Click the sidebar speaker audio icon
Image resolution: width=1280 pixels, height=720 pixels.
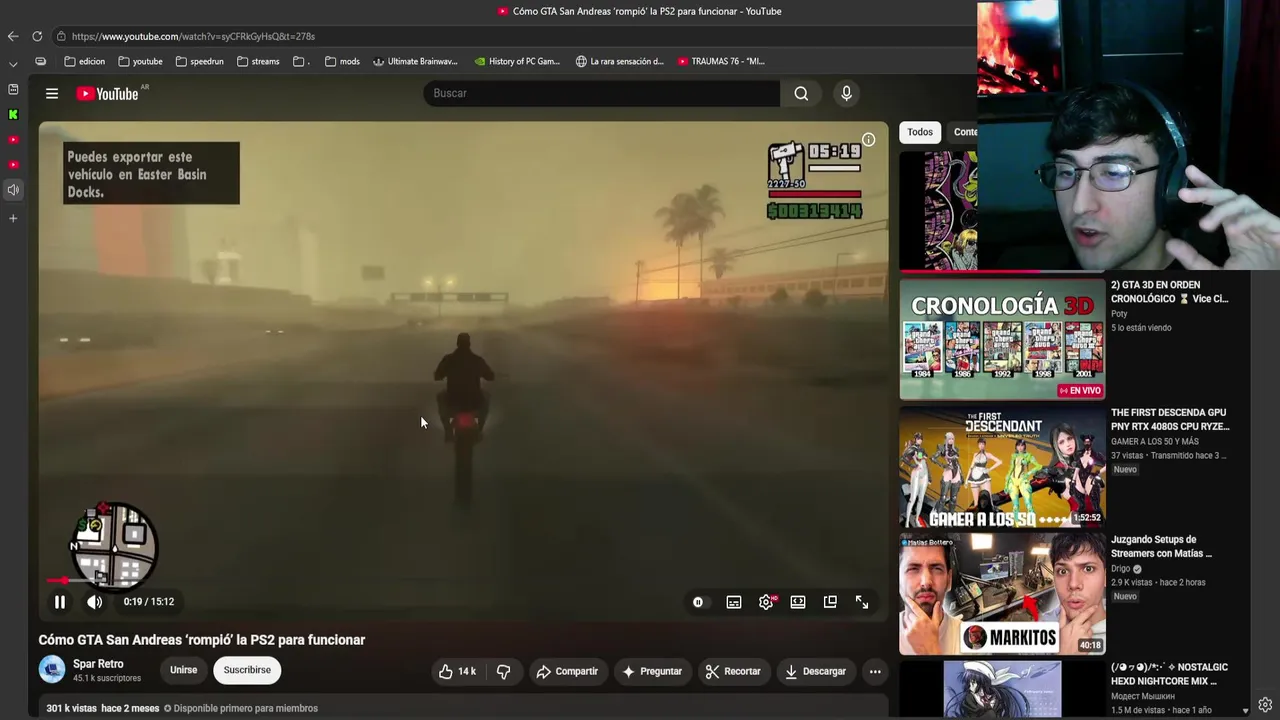pyautogui.click(x=13, y=190)
